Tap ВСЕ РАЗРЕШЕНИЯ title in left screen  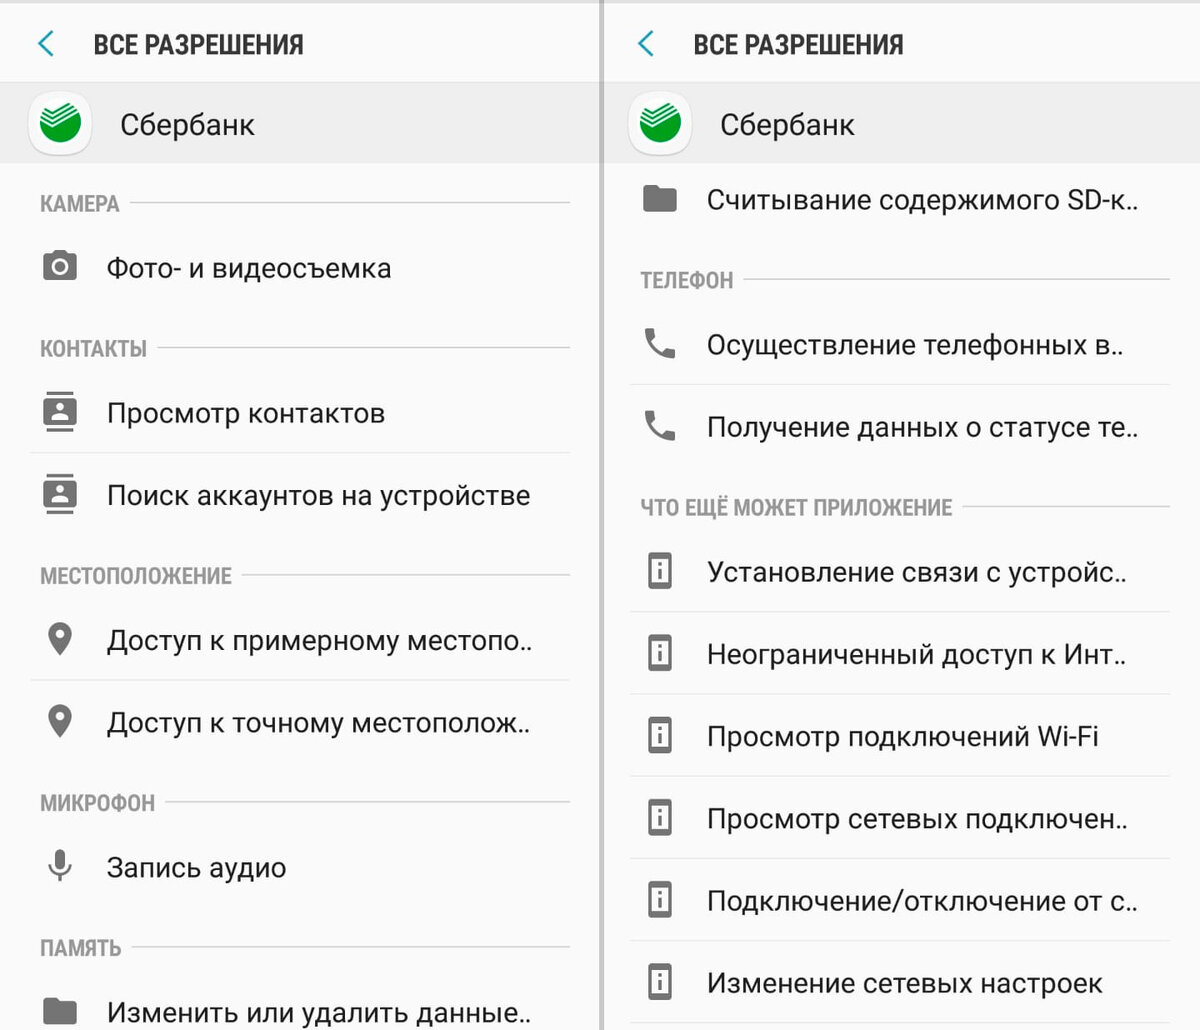tap(198, 45)
